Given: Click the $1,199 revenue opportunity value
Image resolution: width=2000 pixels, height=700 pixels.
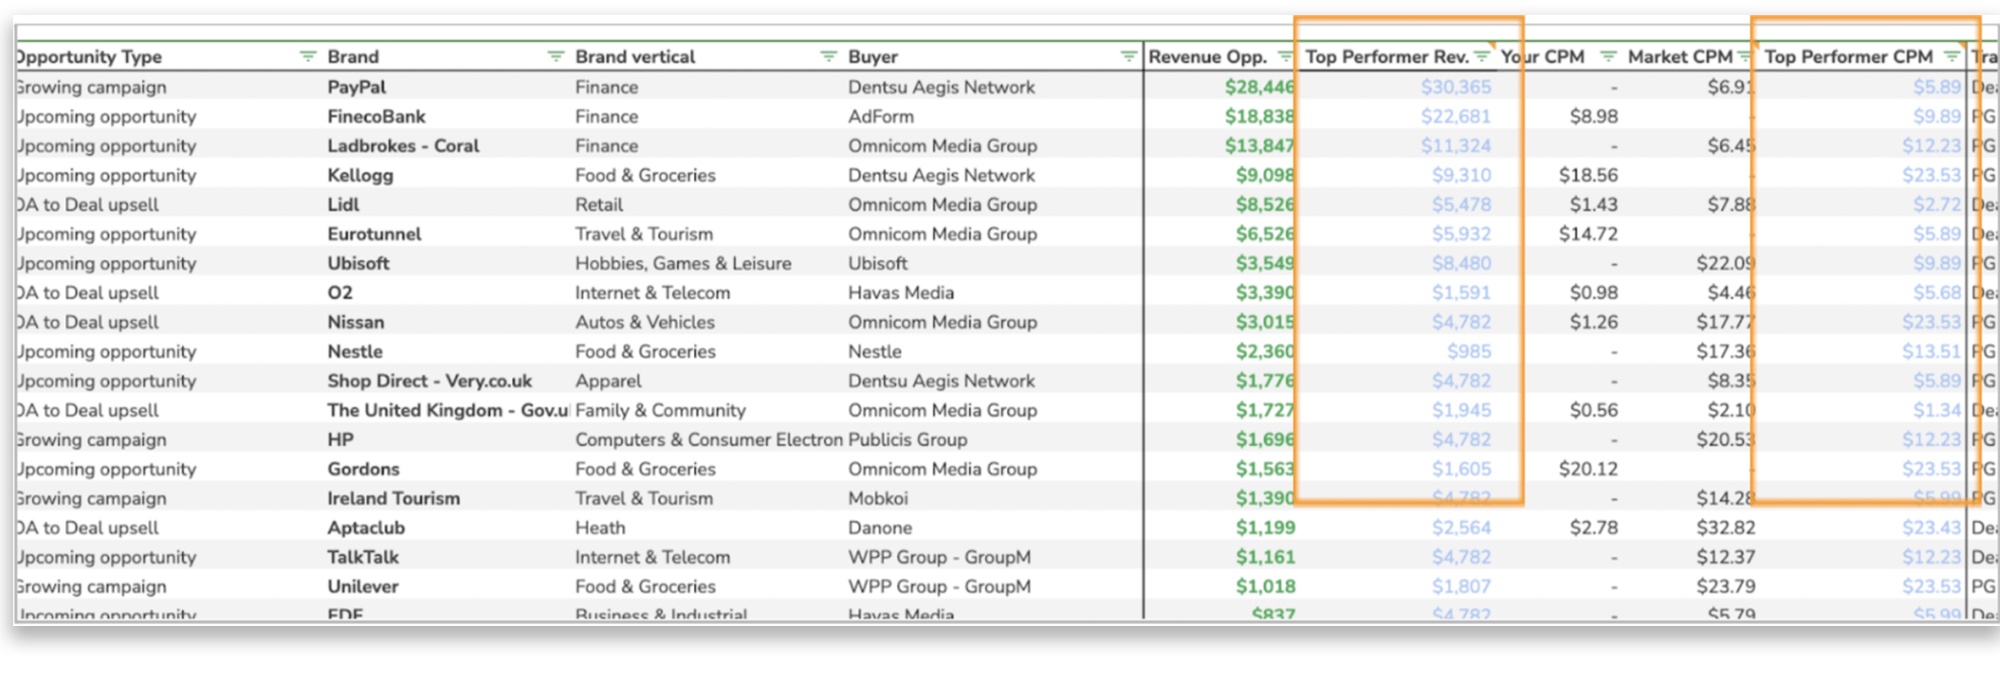Looking at the screenshot, I should [1265, 528].
